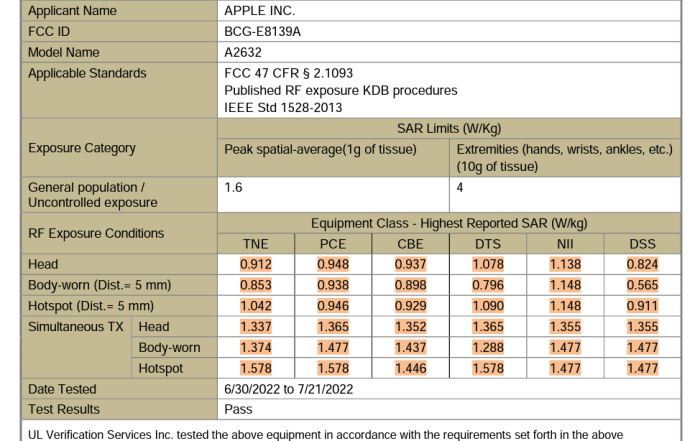Select the FCC ID value BCG-E8139A
The width and height of the screenshot is (700, 441).
click(x=268, y=32)
